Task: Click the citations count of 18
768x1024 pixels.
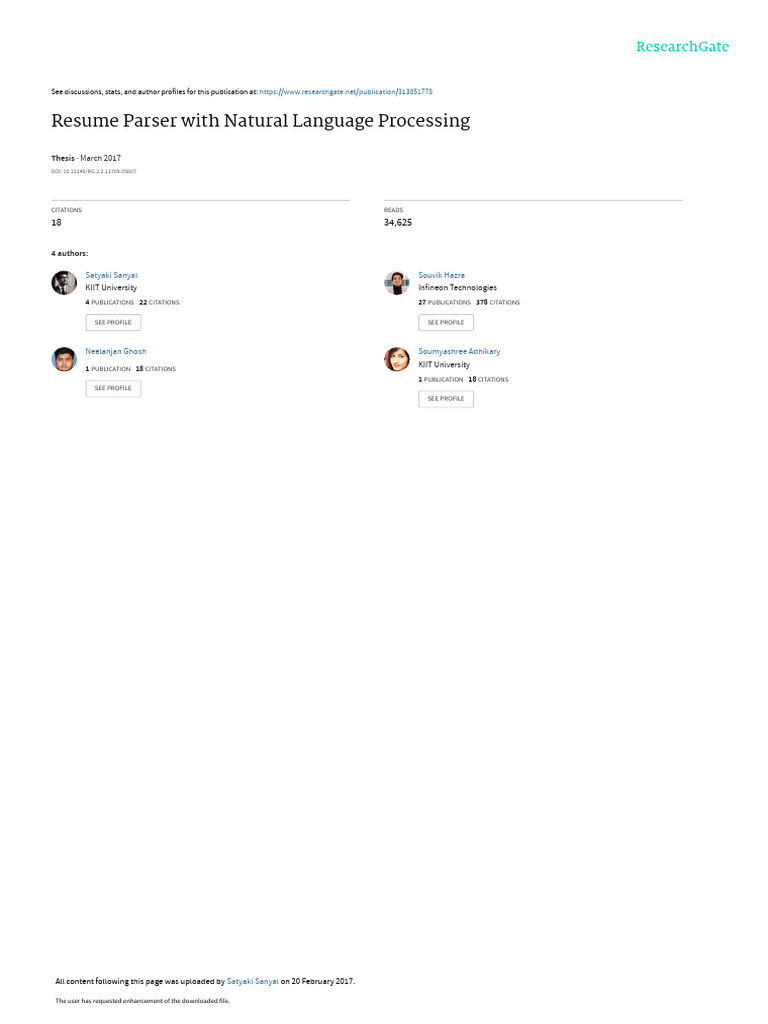Action: click(x=56, y=222)
